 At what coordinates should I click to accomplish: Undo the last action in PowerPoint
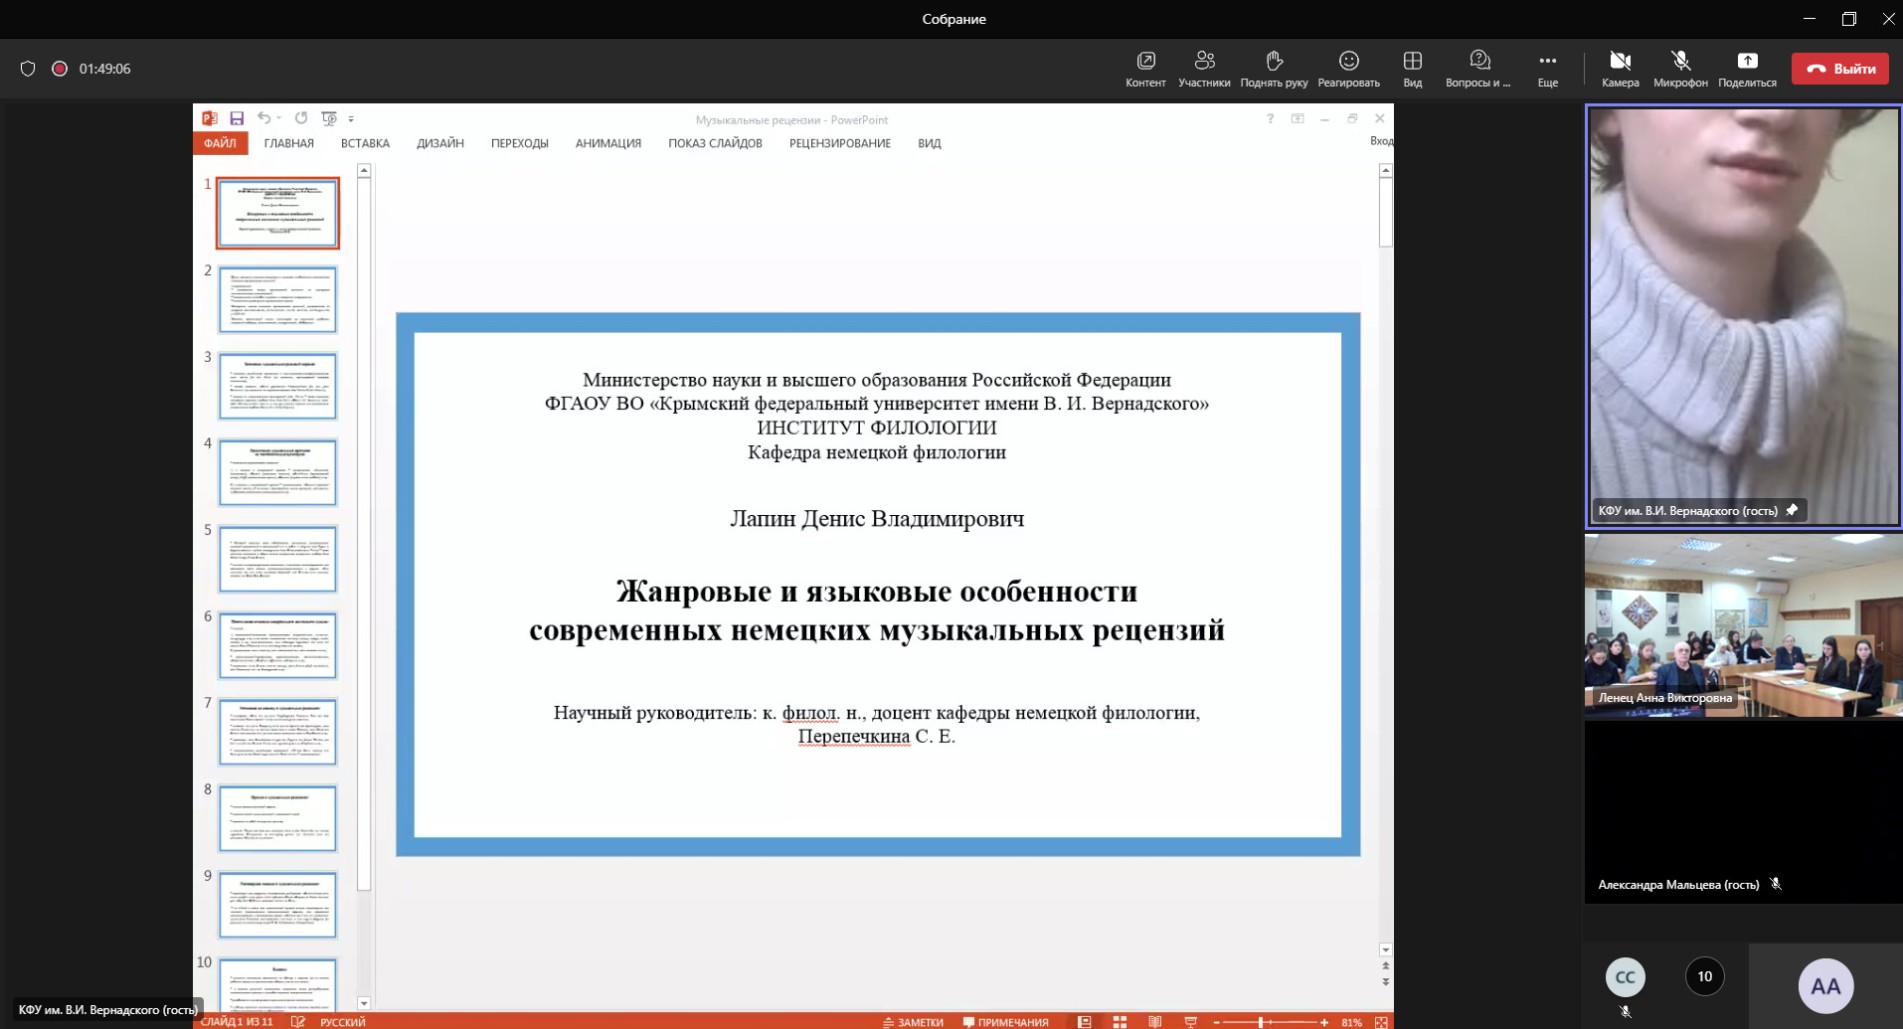(264, 118)
